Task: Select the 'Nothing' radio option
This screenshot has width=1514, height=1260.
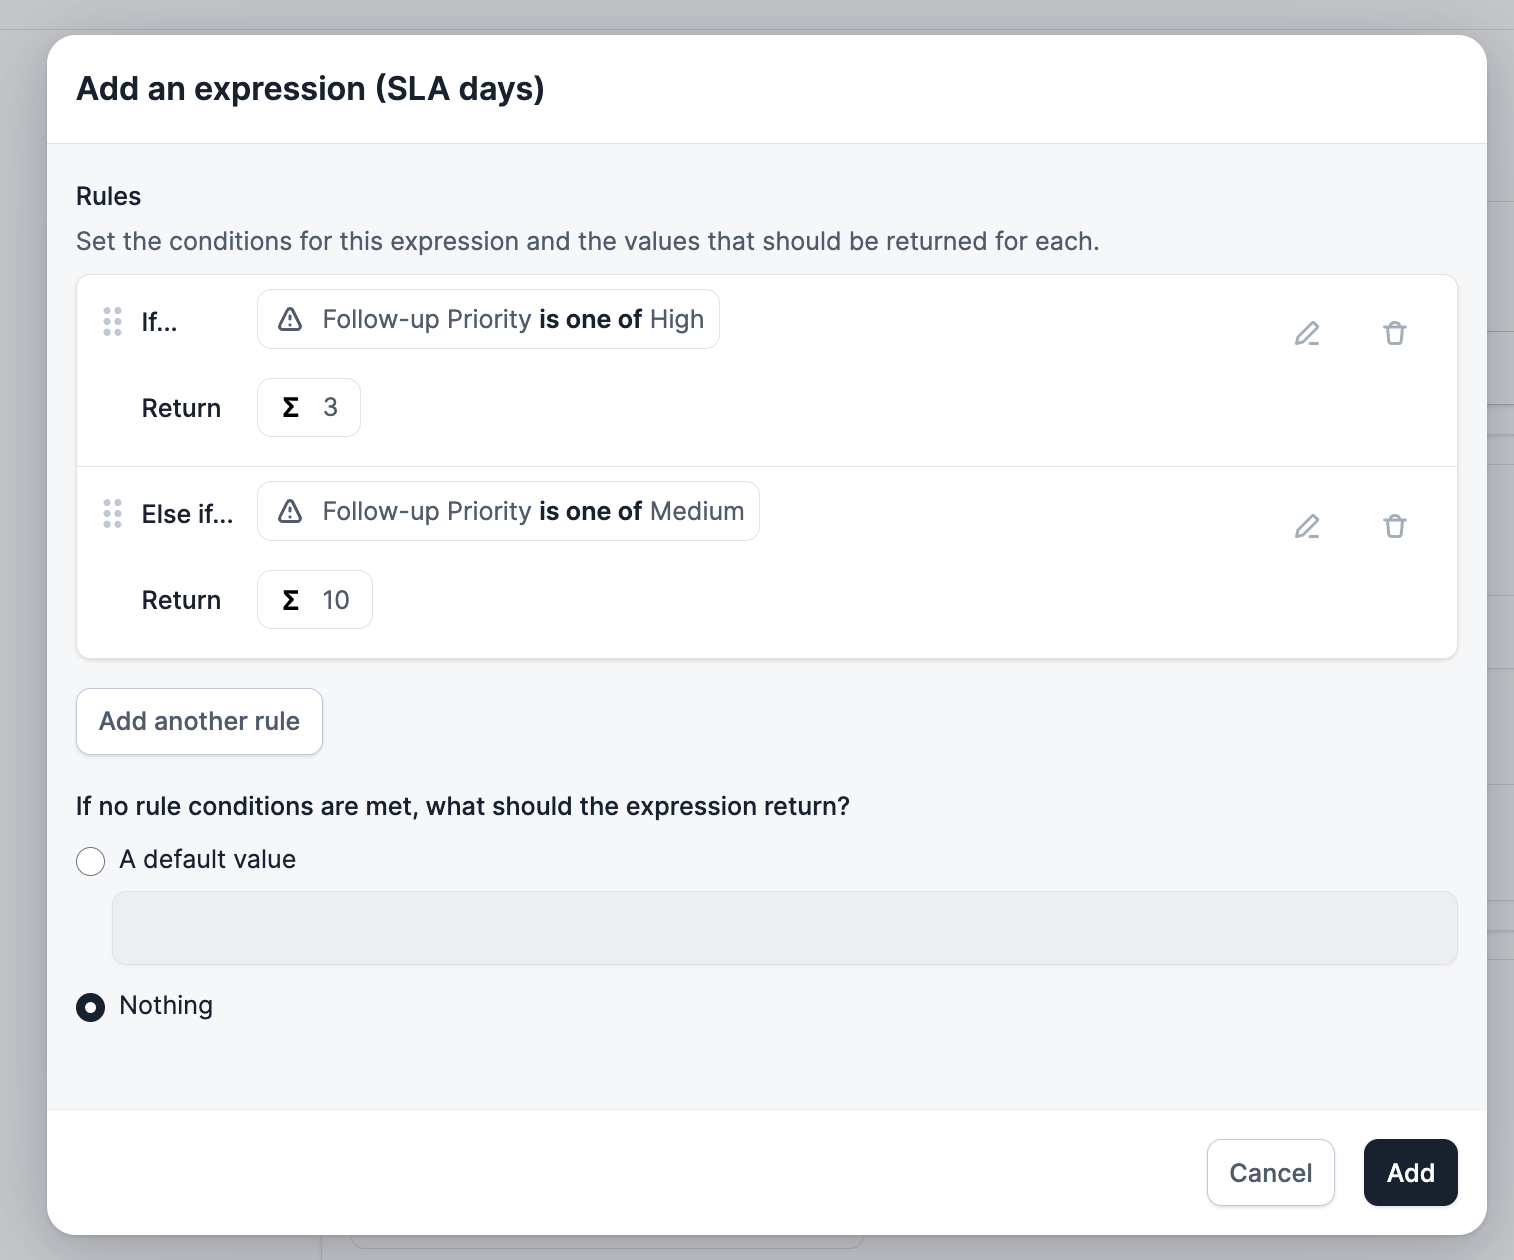Action: pyautogui.click(x=91, y=1007)
